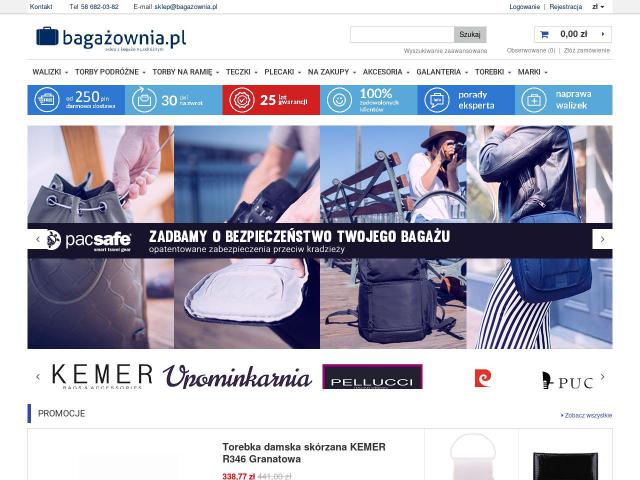Screen dimensions: 640x480
Task: Click into the search text field
Action: (402, 35)
